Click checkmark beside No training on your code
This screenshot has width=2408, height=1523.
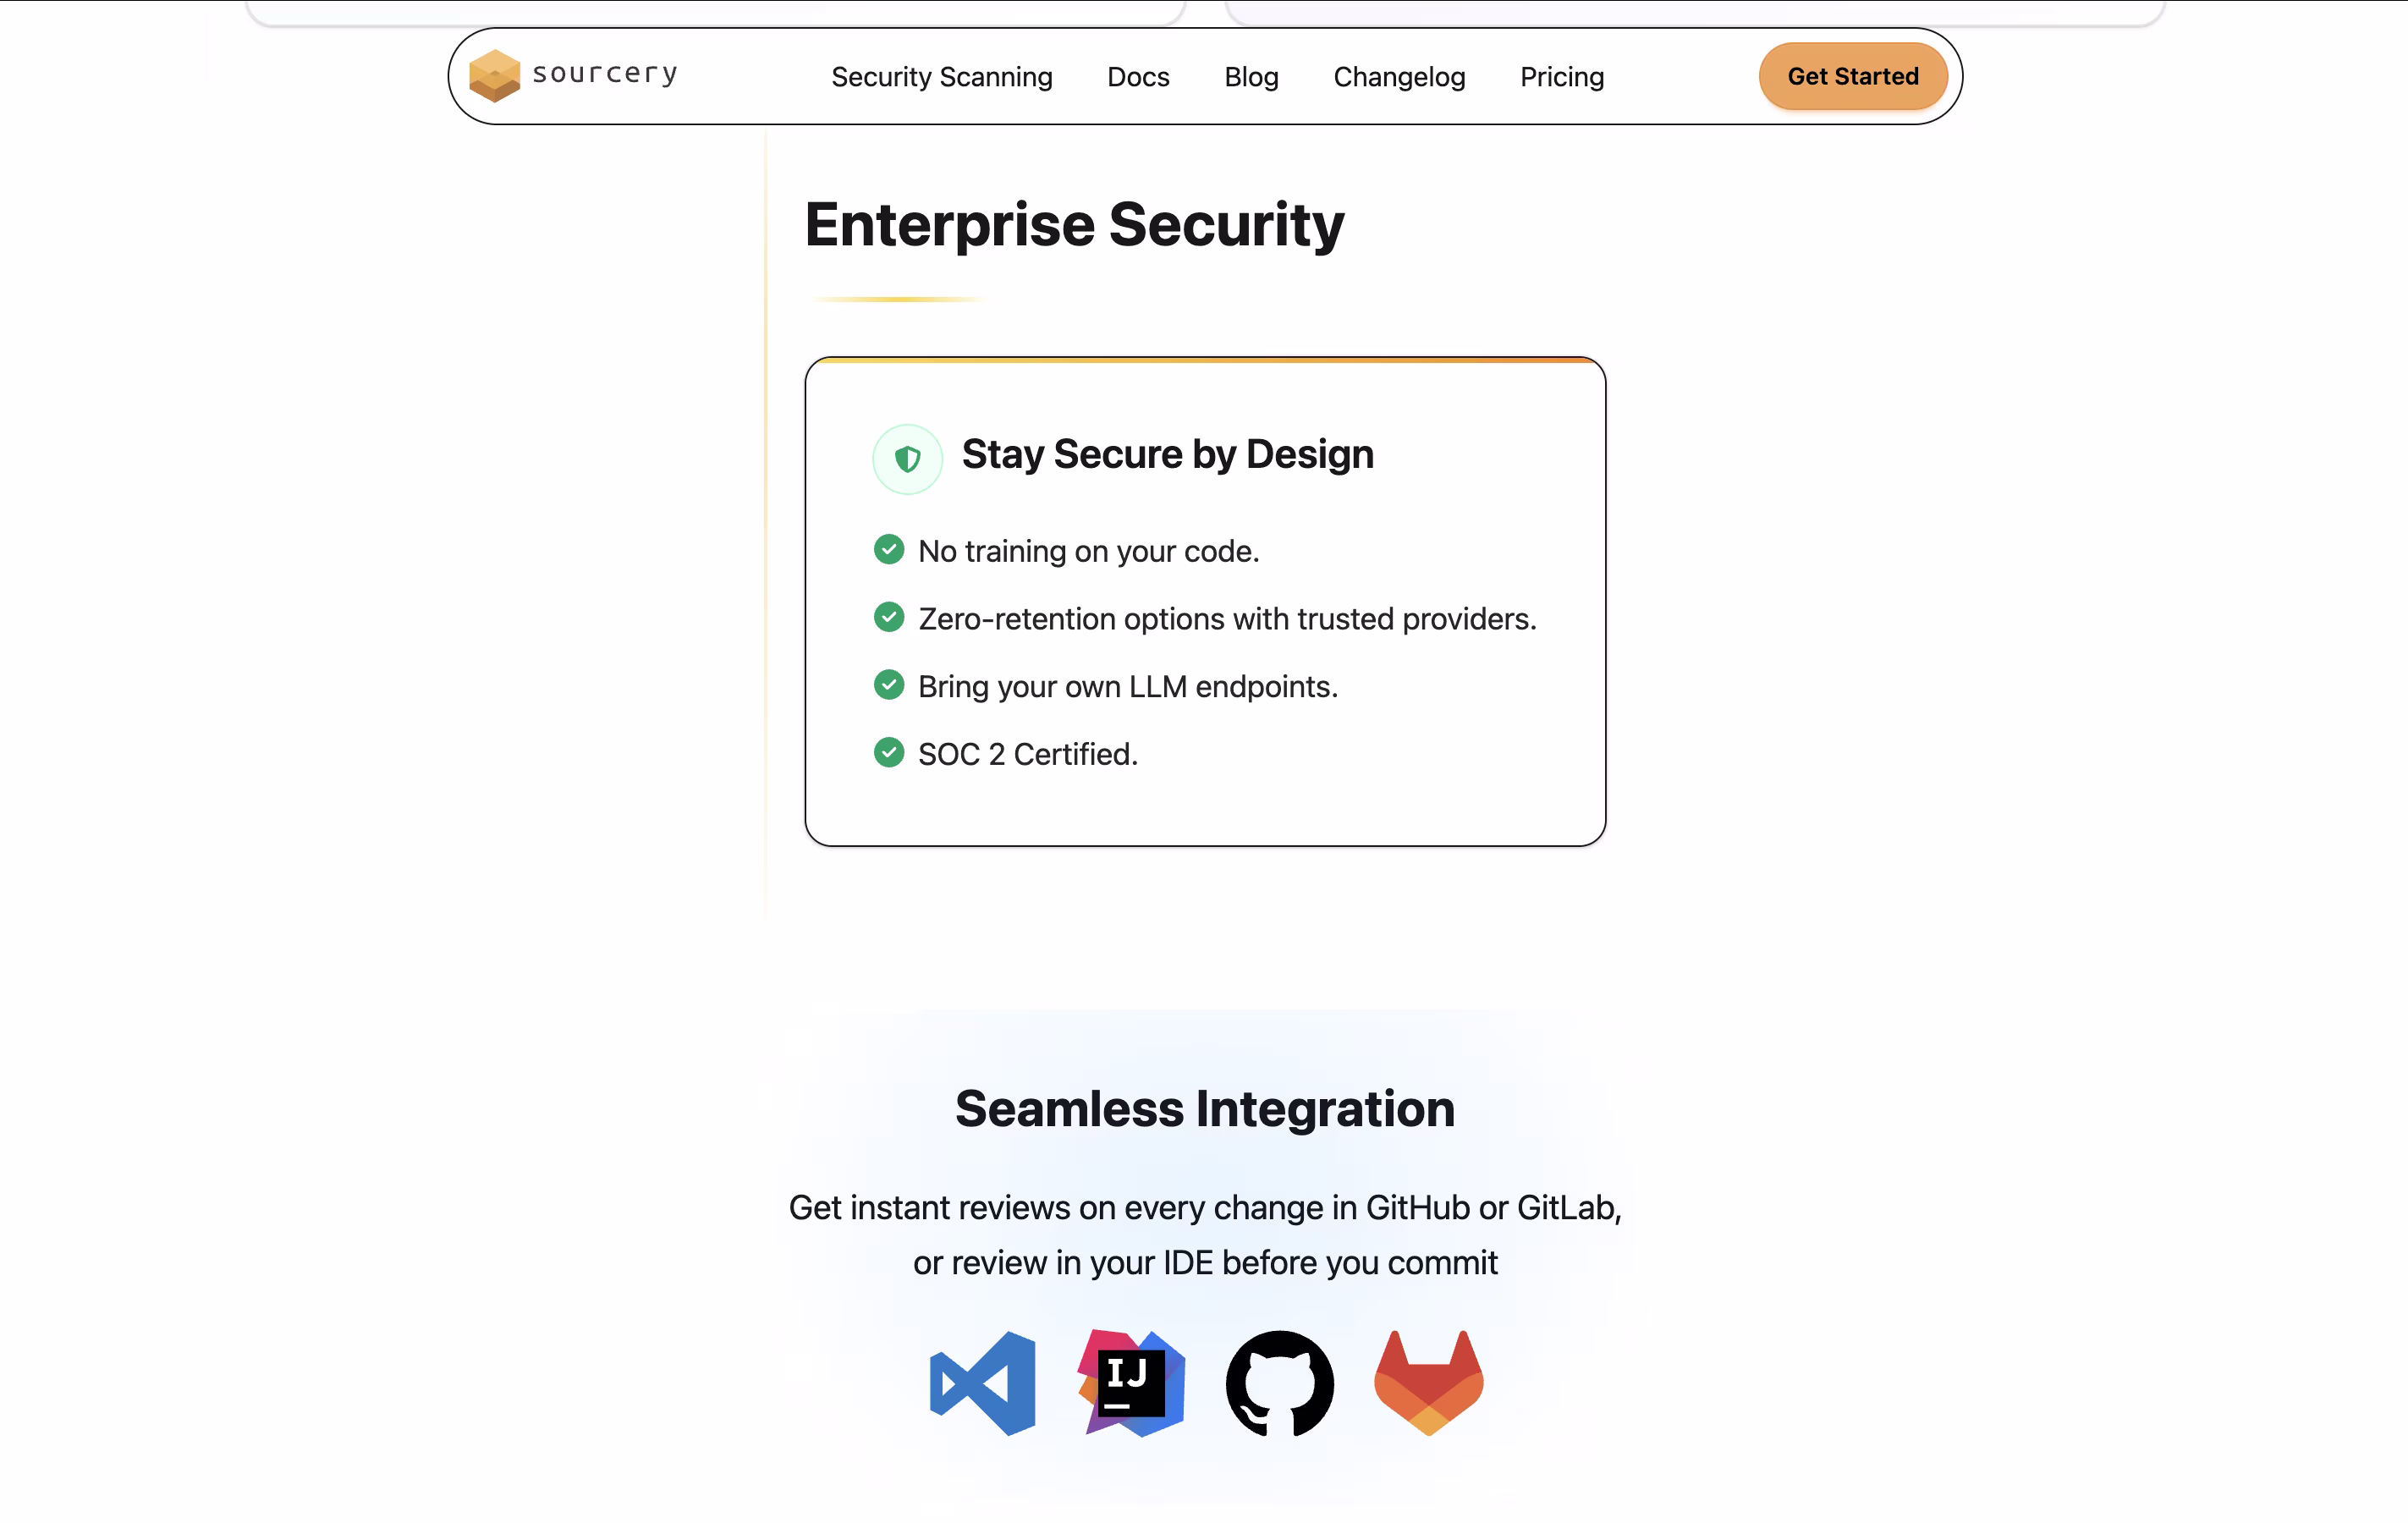(888, 550)
